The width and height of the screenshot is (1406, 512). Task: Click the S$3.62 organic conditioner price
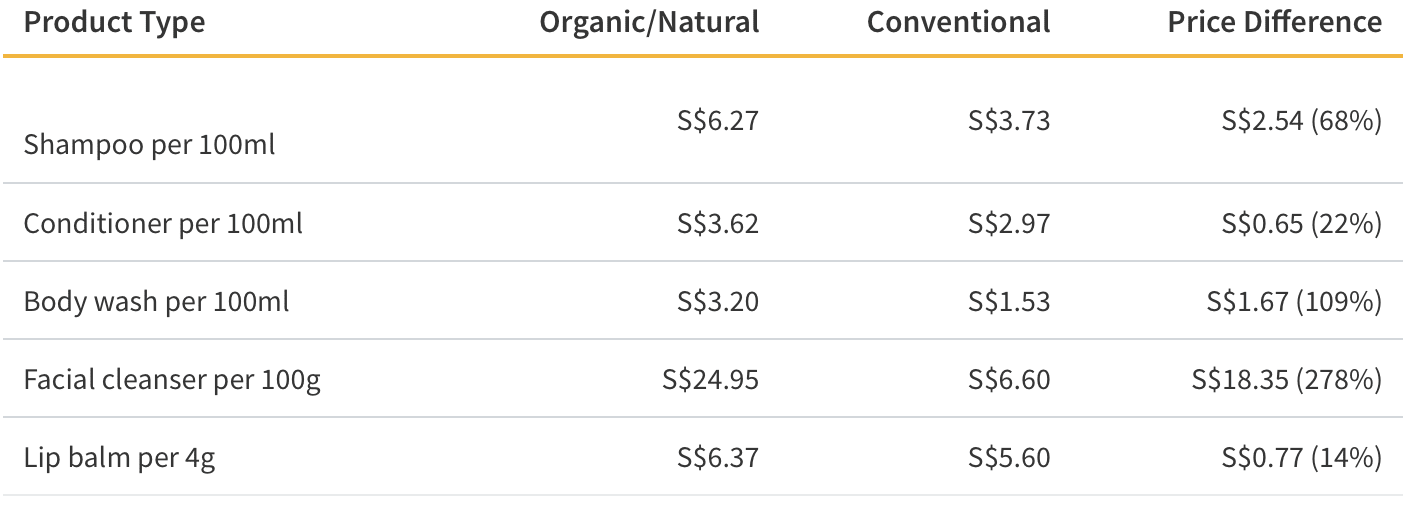(x=718, y=223)
